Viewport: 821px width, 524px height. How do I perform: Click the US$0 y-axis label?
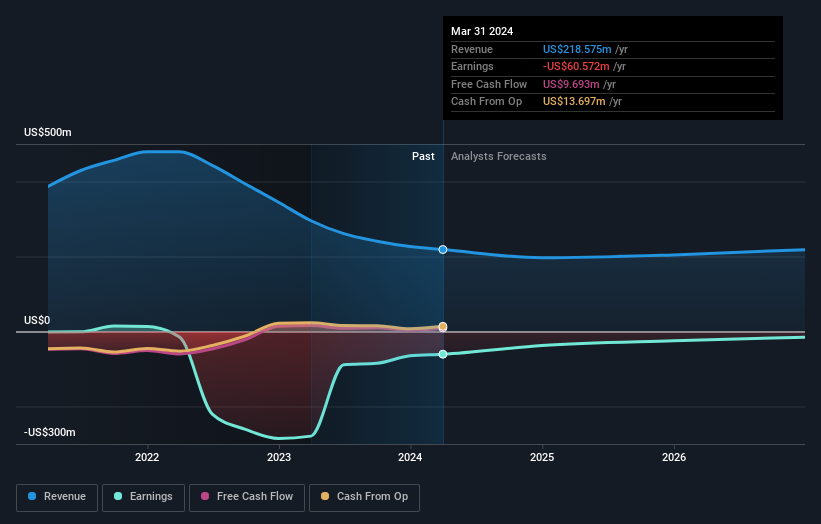tap(37, 320)
